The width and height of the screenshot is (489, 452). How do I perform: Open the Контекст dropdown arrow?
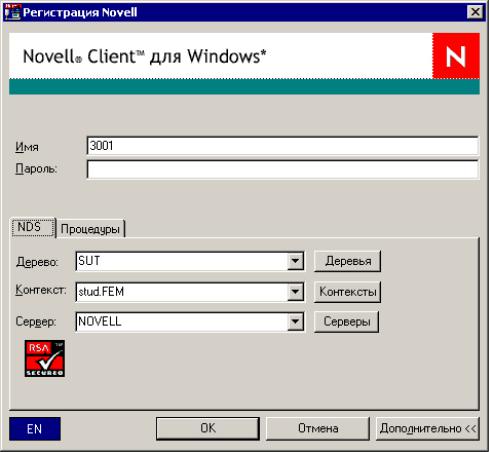[x=295, y=292]
